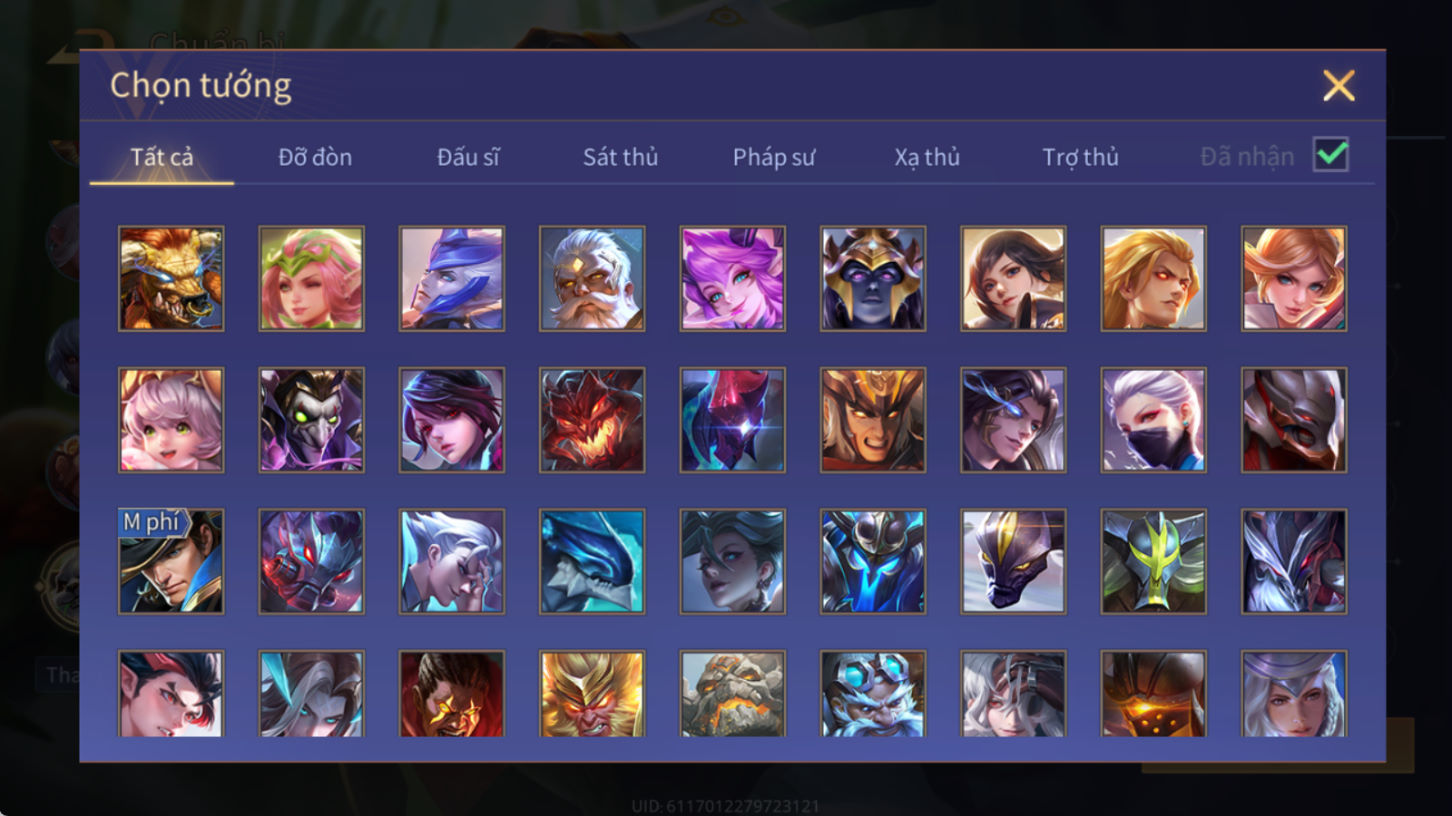Select the 'Tất cả' tab
The height and width of the screenshot is (816, 1452).
pyautogui.click(x=162, y=157)
